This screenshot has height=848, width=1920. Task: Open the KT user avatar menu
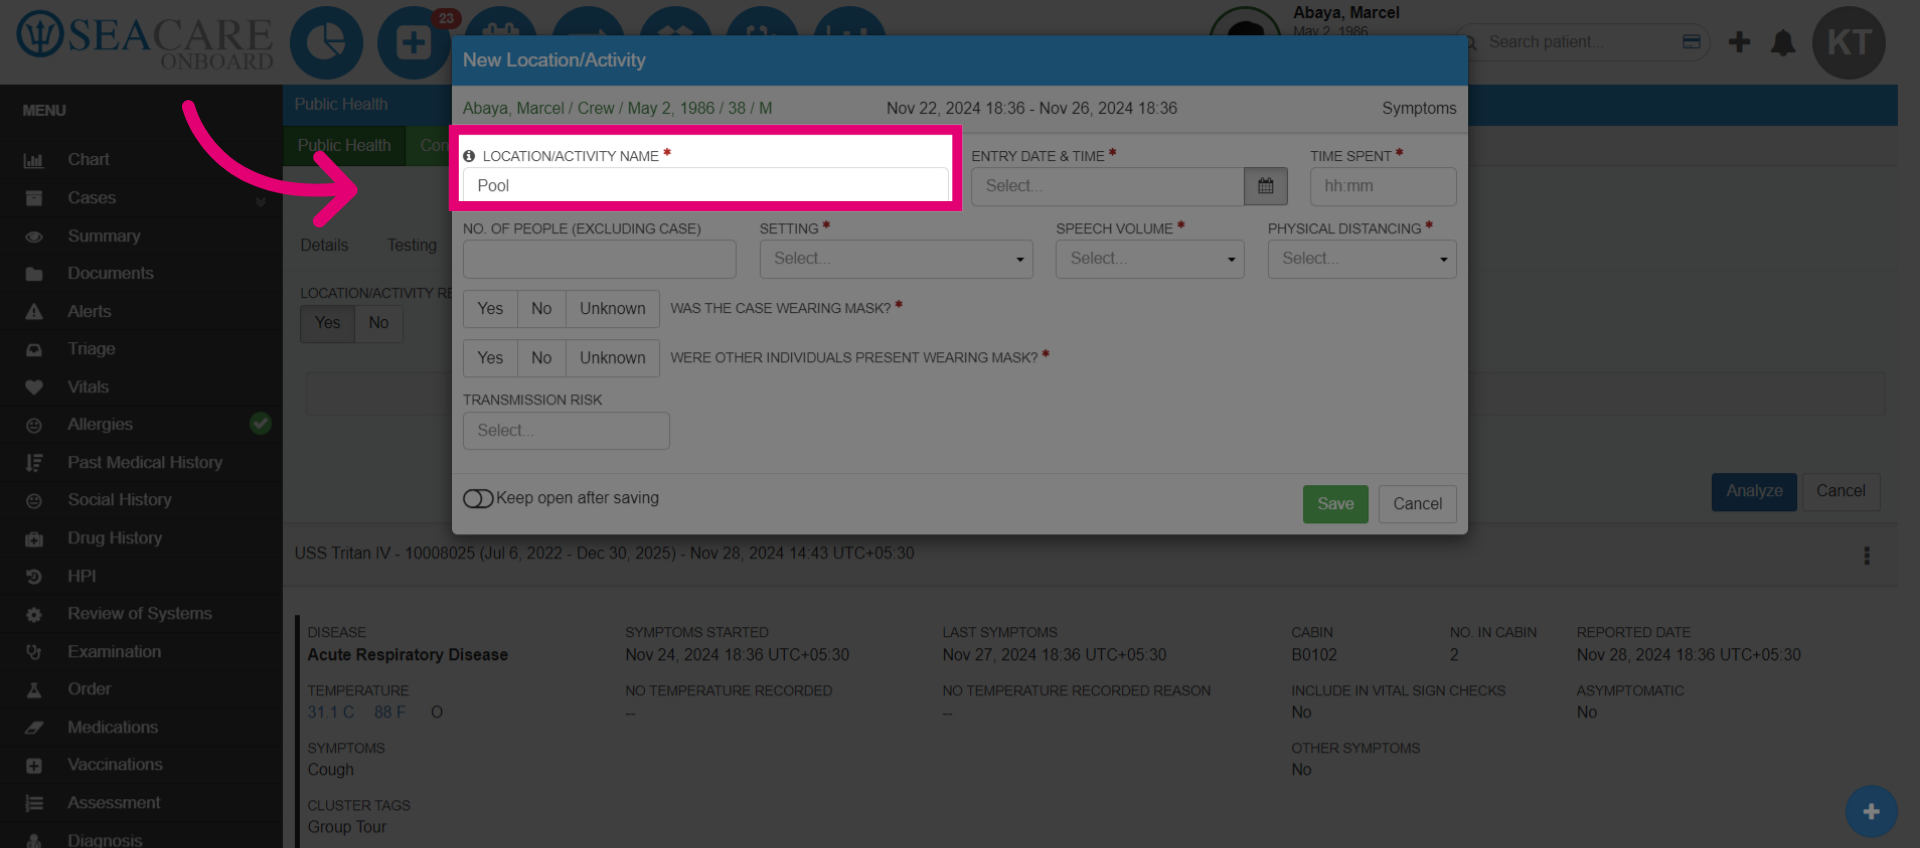point(1849,43)
